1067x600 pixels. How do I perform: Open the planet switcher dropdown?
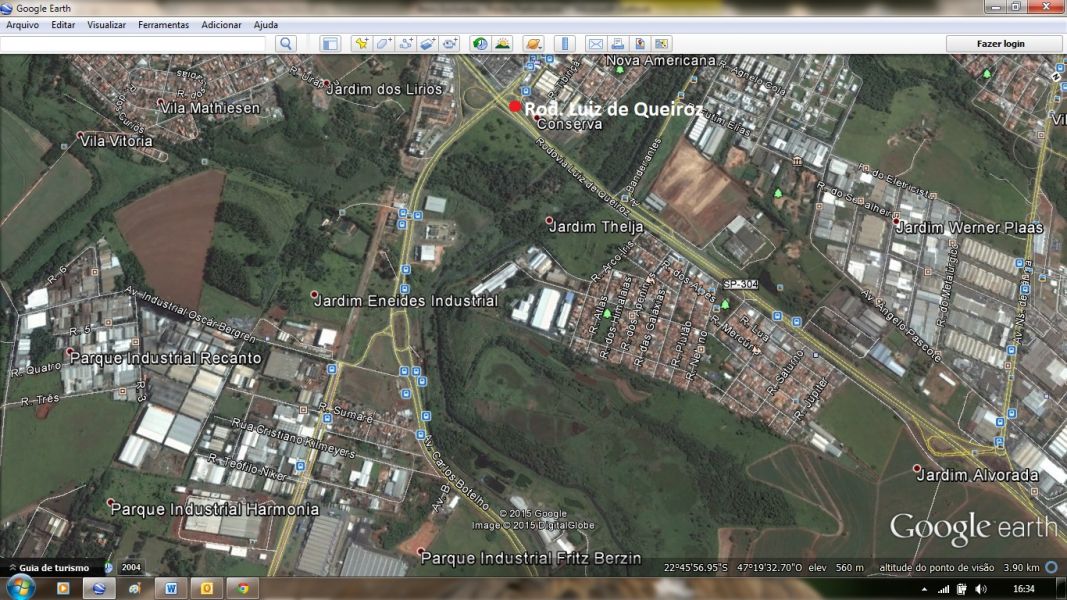533,44
